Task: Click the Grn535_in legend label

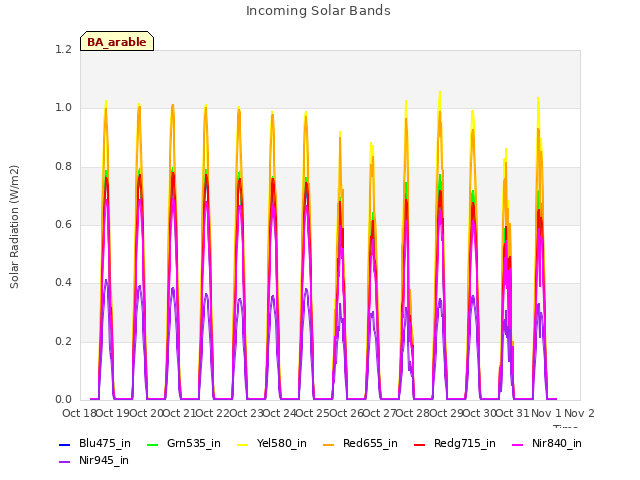Action: (194, 443)
